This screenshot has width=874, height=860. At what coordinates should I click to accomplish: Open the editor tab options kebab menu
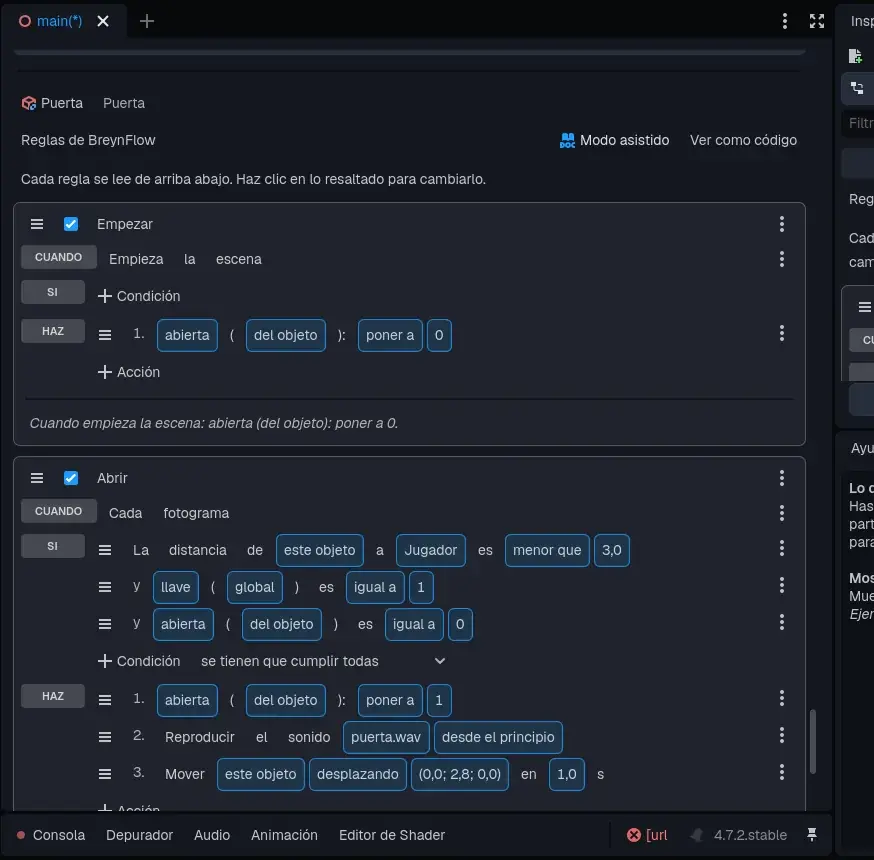pyautogui.click(x=785, y=21)
